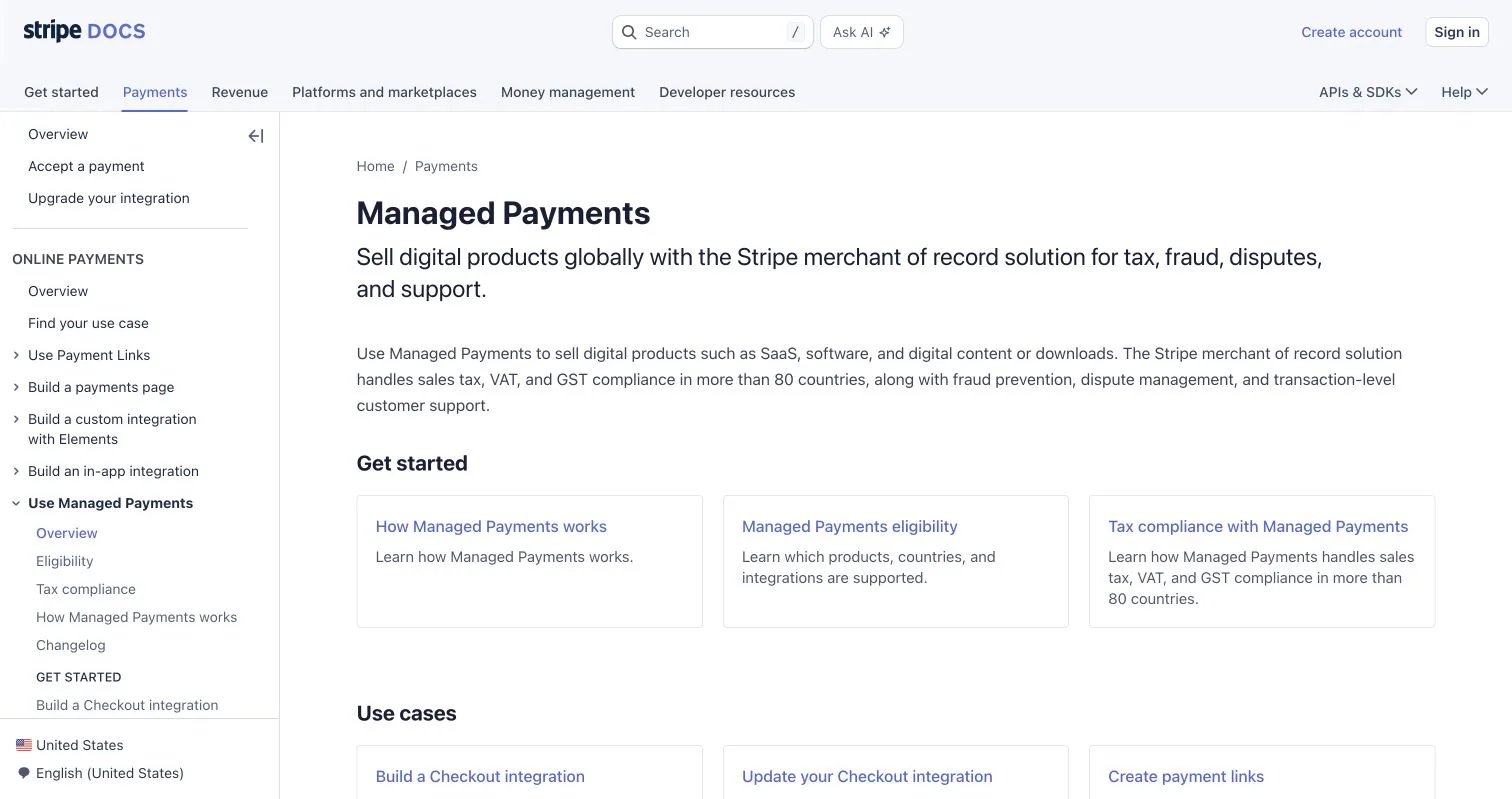Open Changelog in the sidebar

[71, 645]
